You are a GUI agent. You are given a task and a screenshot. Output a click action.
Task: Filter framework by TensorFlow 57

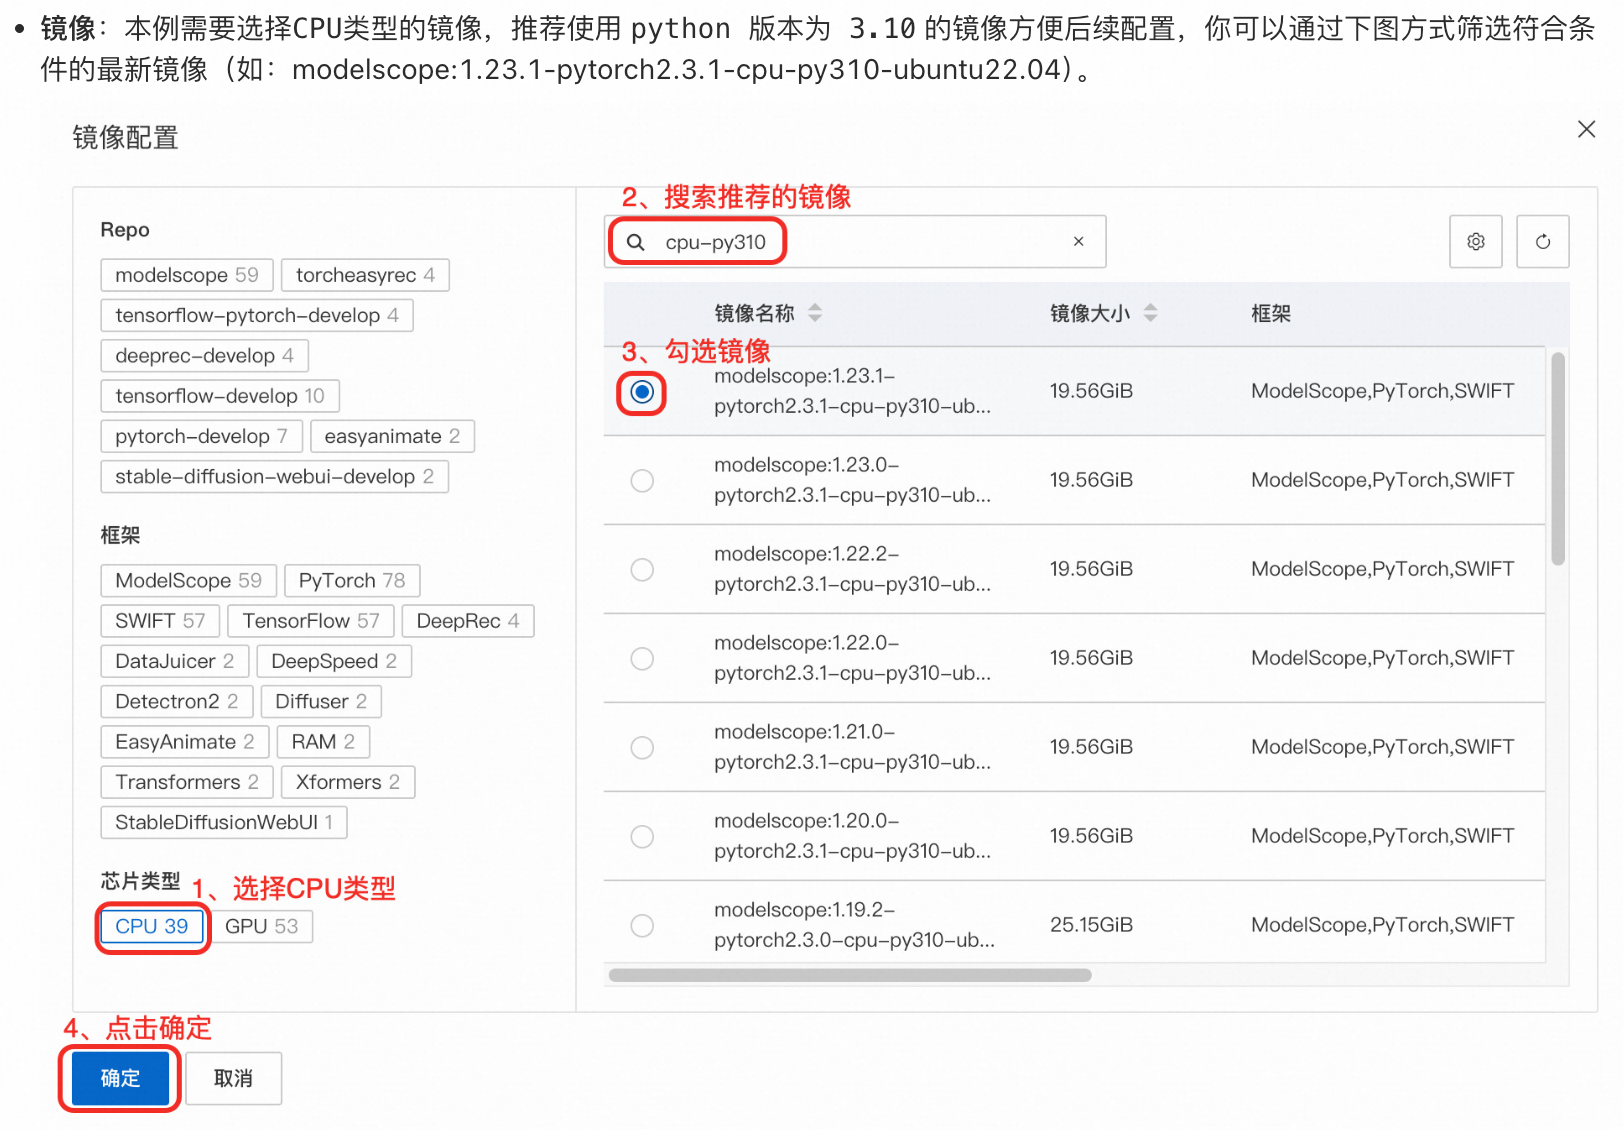click(311, 621)
